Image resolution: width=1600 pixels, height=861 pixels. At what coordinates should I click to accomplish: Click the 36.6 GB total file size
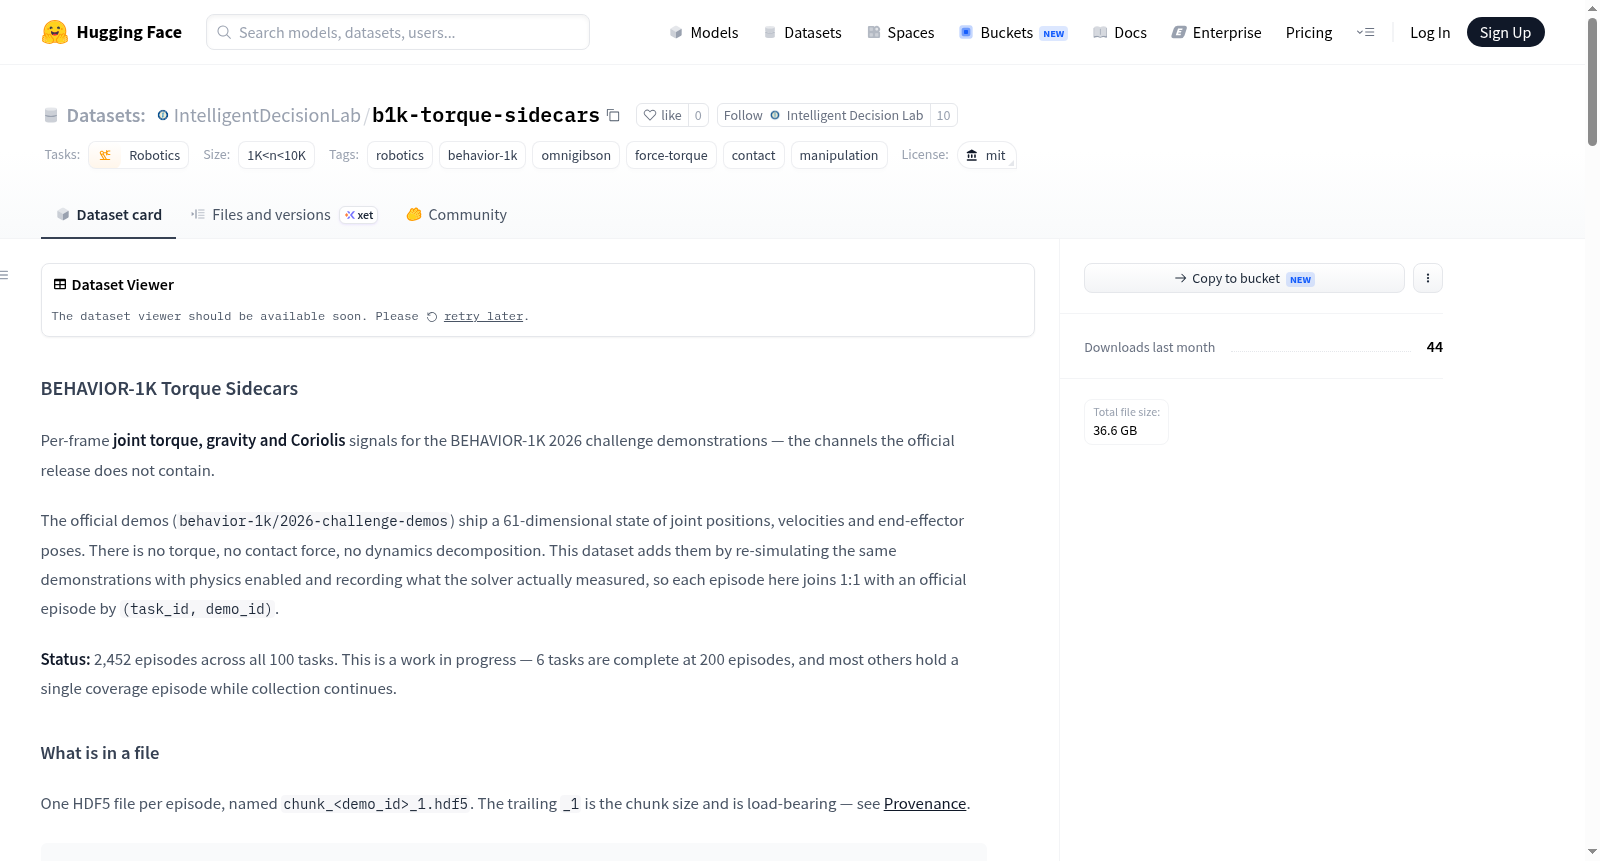click(x=1115, y=431)
